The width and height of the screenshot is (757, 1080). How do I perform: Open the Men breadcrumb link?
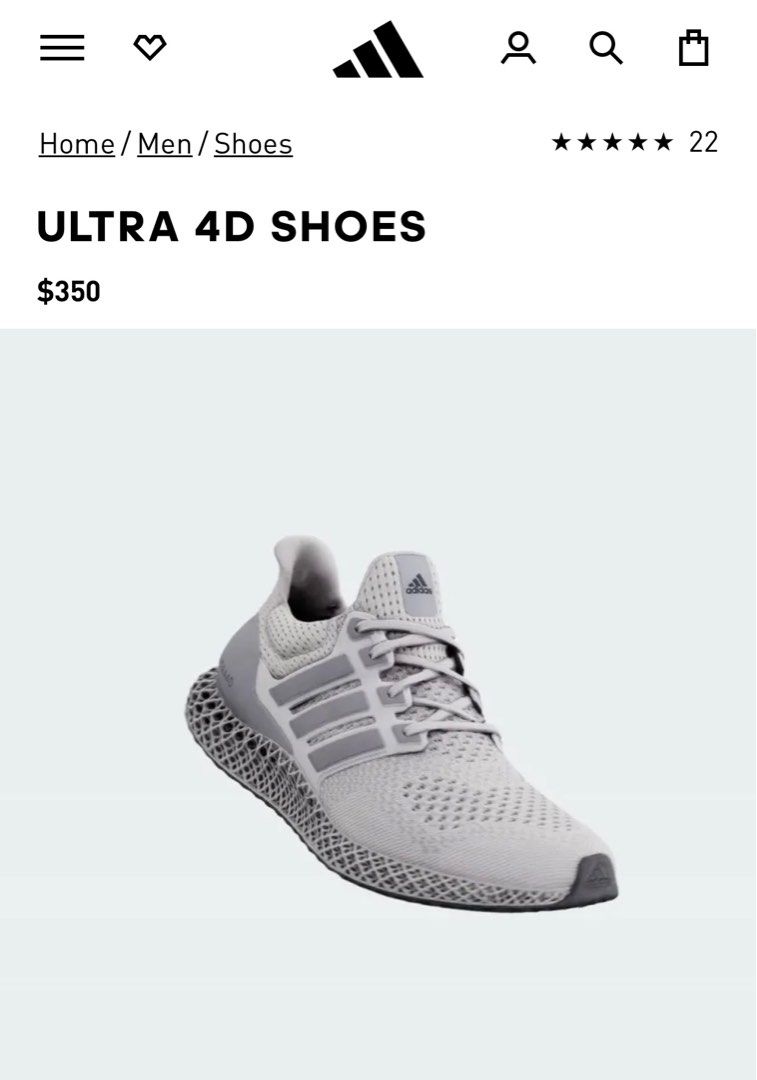coord(165,144)
